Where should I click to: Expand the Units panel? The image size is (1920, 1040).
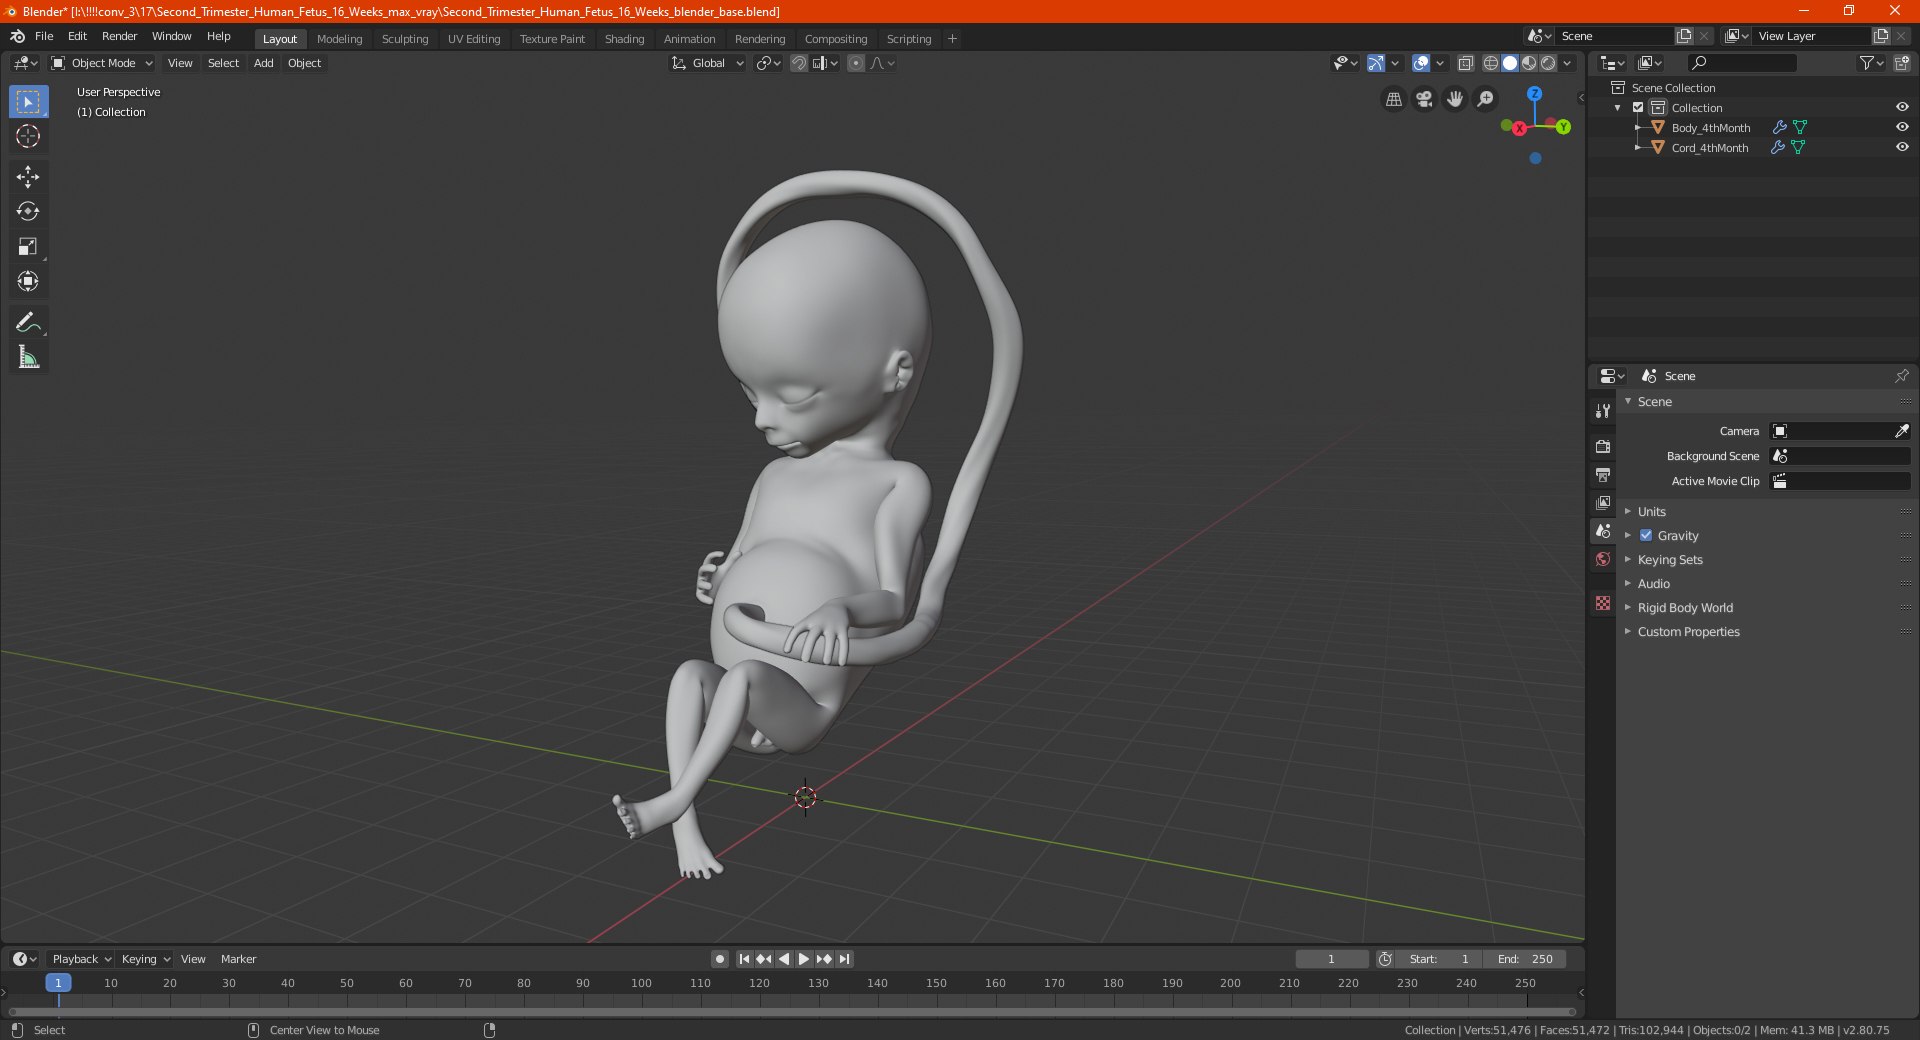(x=1651, y=511)
